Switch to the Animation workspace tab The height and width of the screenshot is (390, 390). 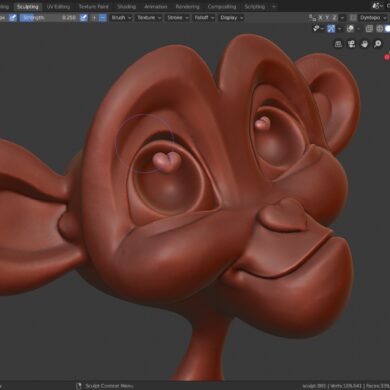[x=156, y=6]
